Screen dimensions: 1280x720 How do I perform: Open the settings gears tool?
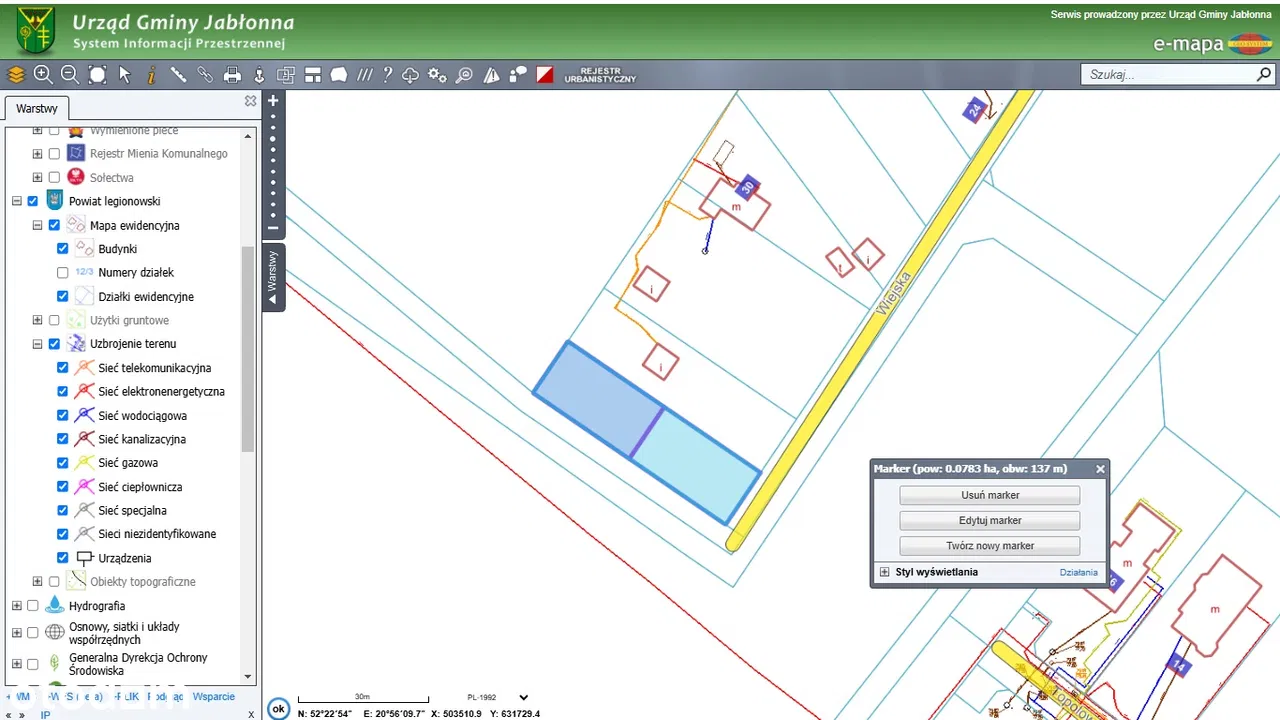click(437, 75)
